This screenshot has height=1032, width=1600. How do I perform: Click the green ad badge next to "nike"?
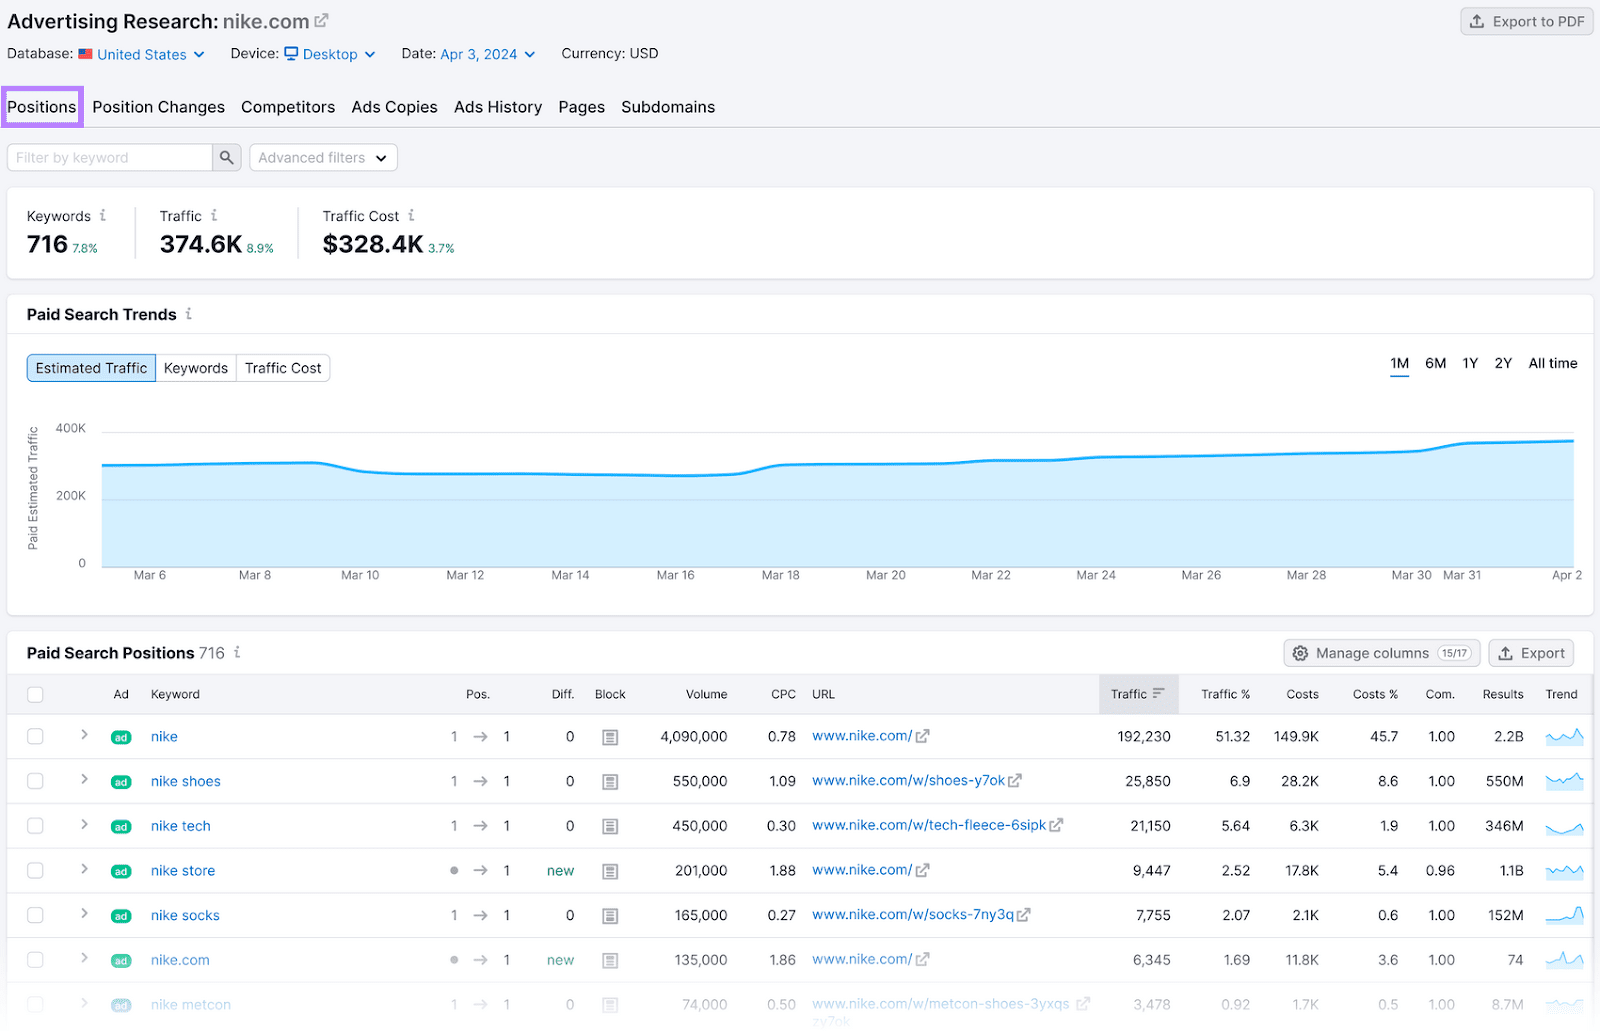[x=120, y=737]
